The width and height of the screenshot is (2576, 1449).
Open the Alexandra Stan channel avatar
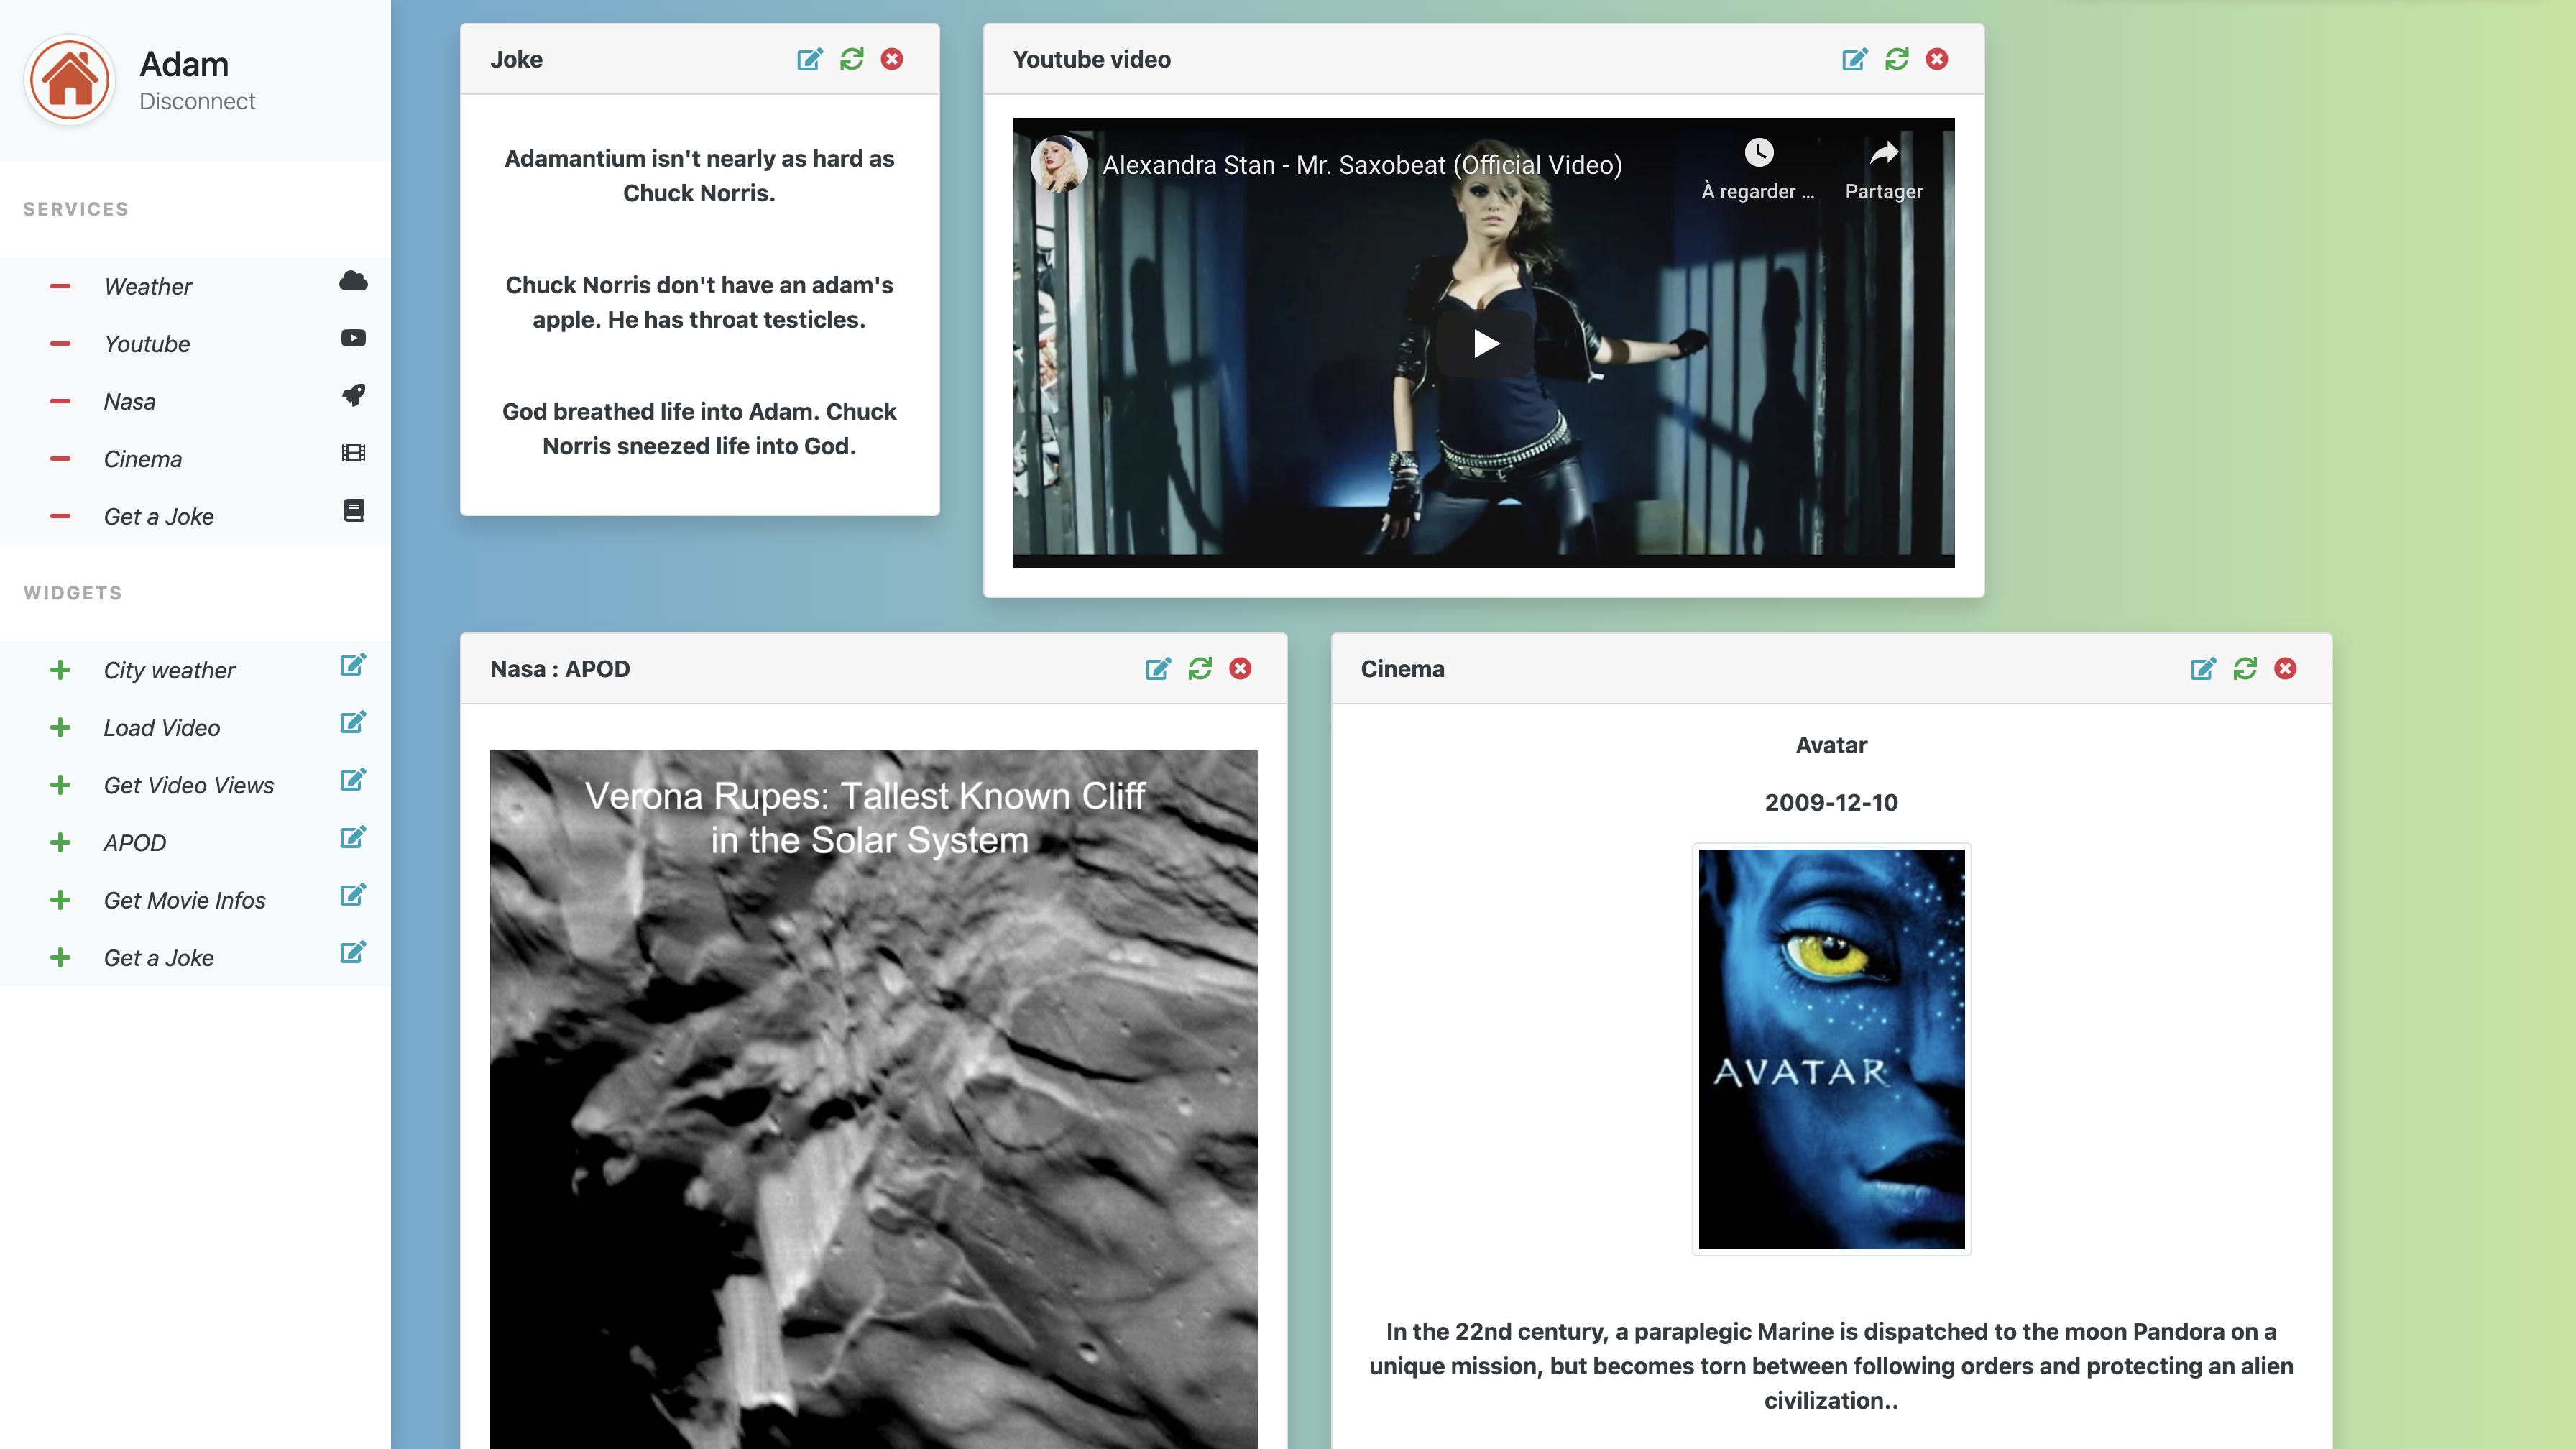click(1059, 164)
